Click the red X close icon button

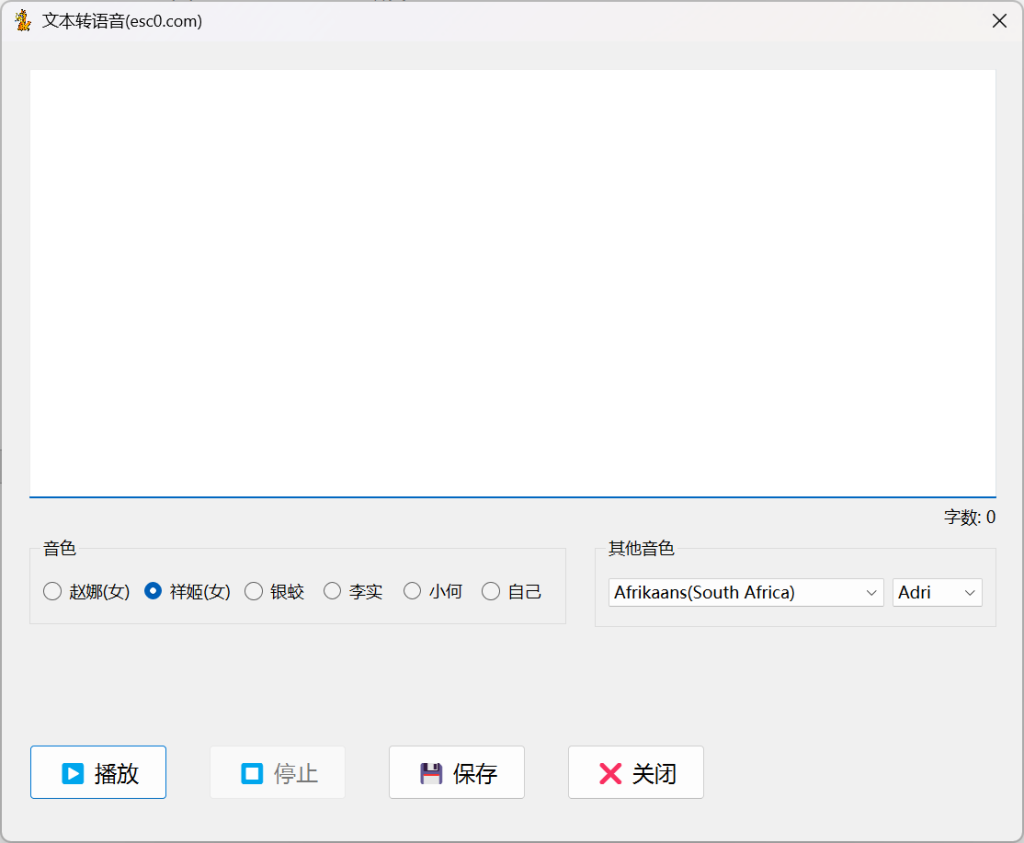(610, 773)
